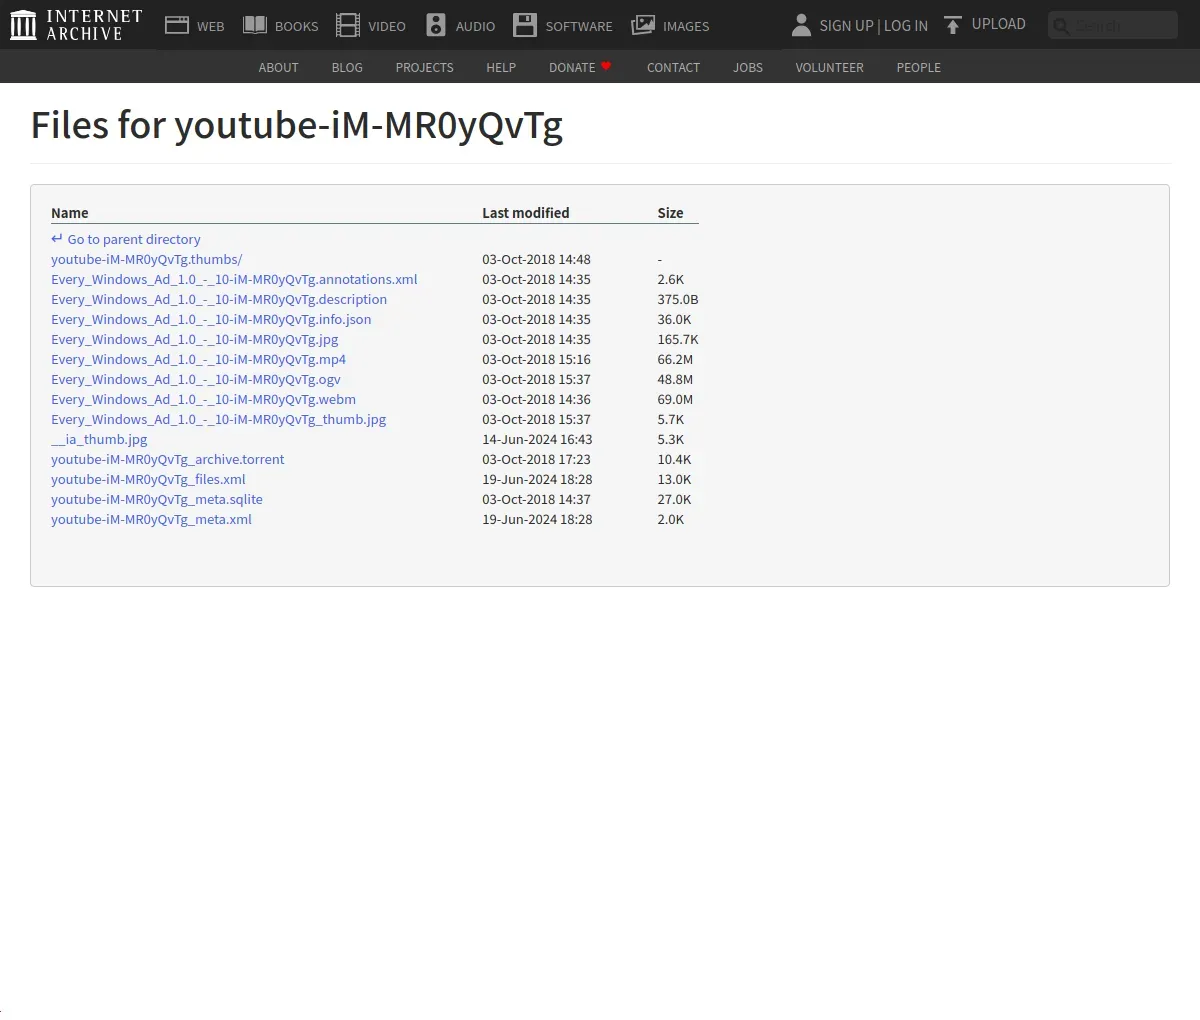The image size is (1200, 1020).
Task: Open the Books icon in navigation
Action: [x=255, y=25]
